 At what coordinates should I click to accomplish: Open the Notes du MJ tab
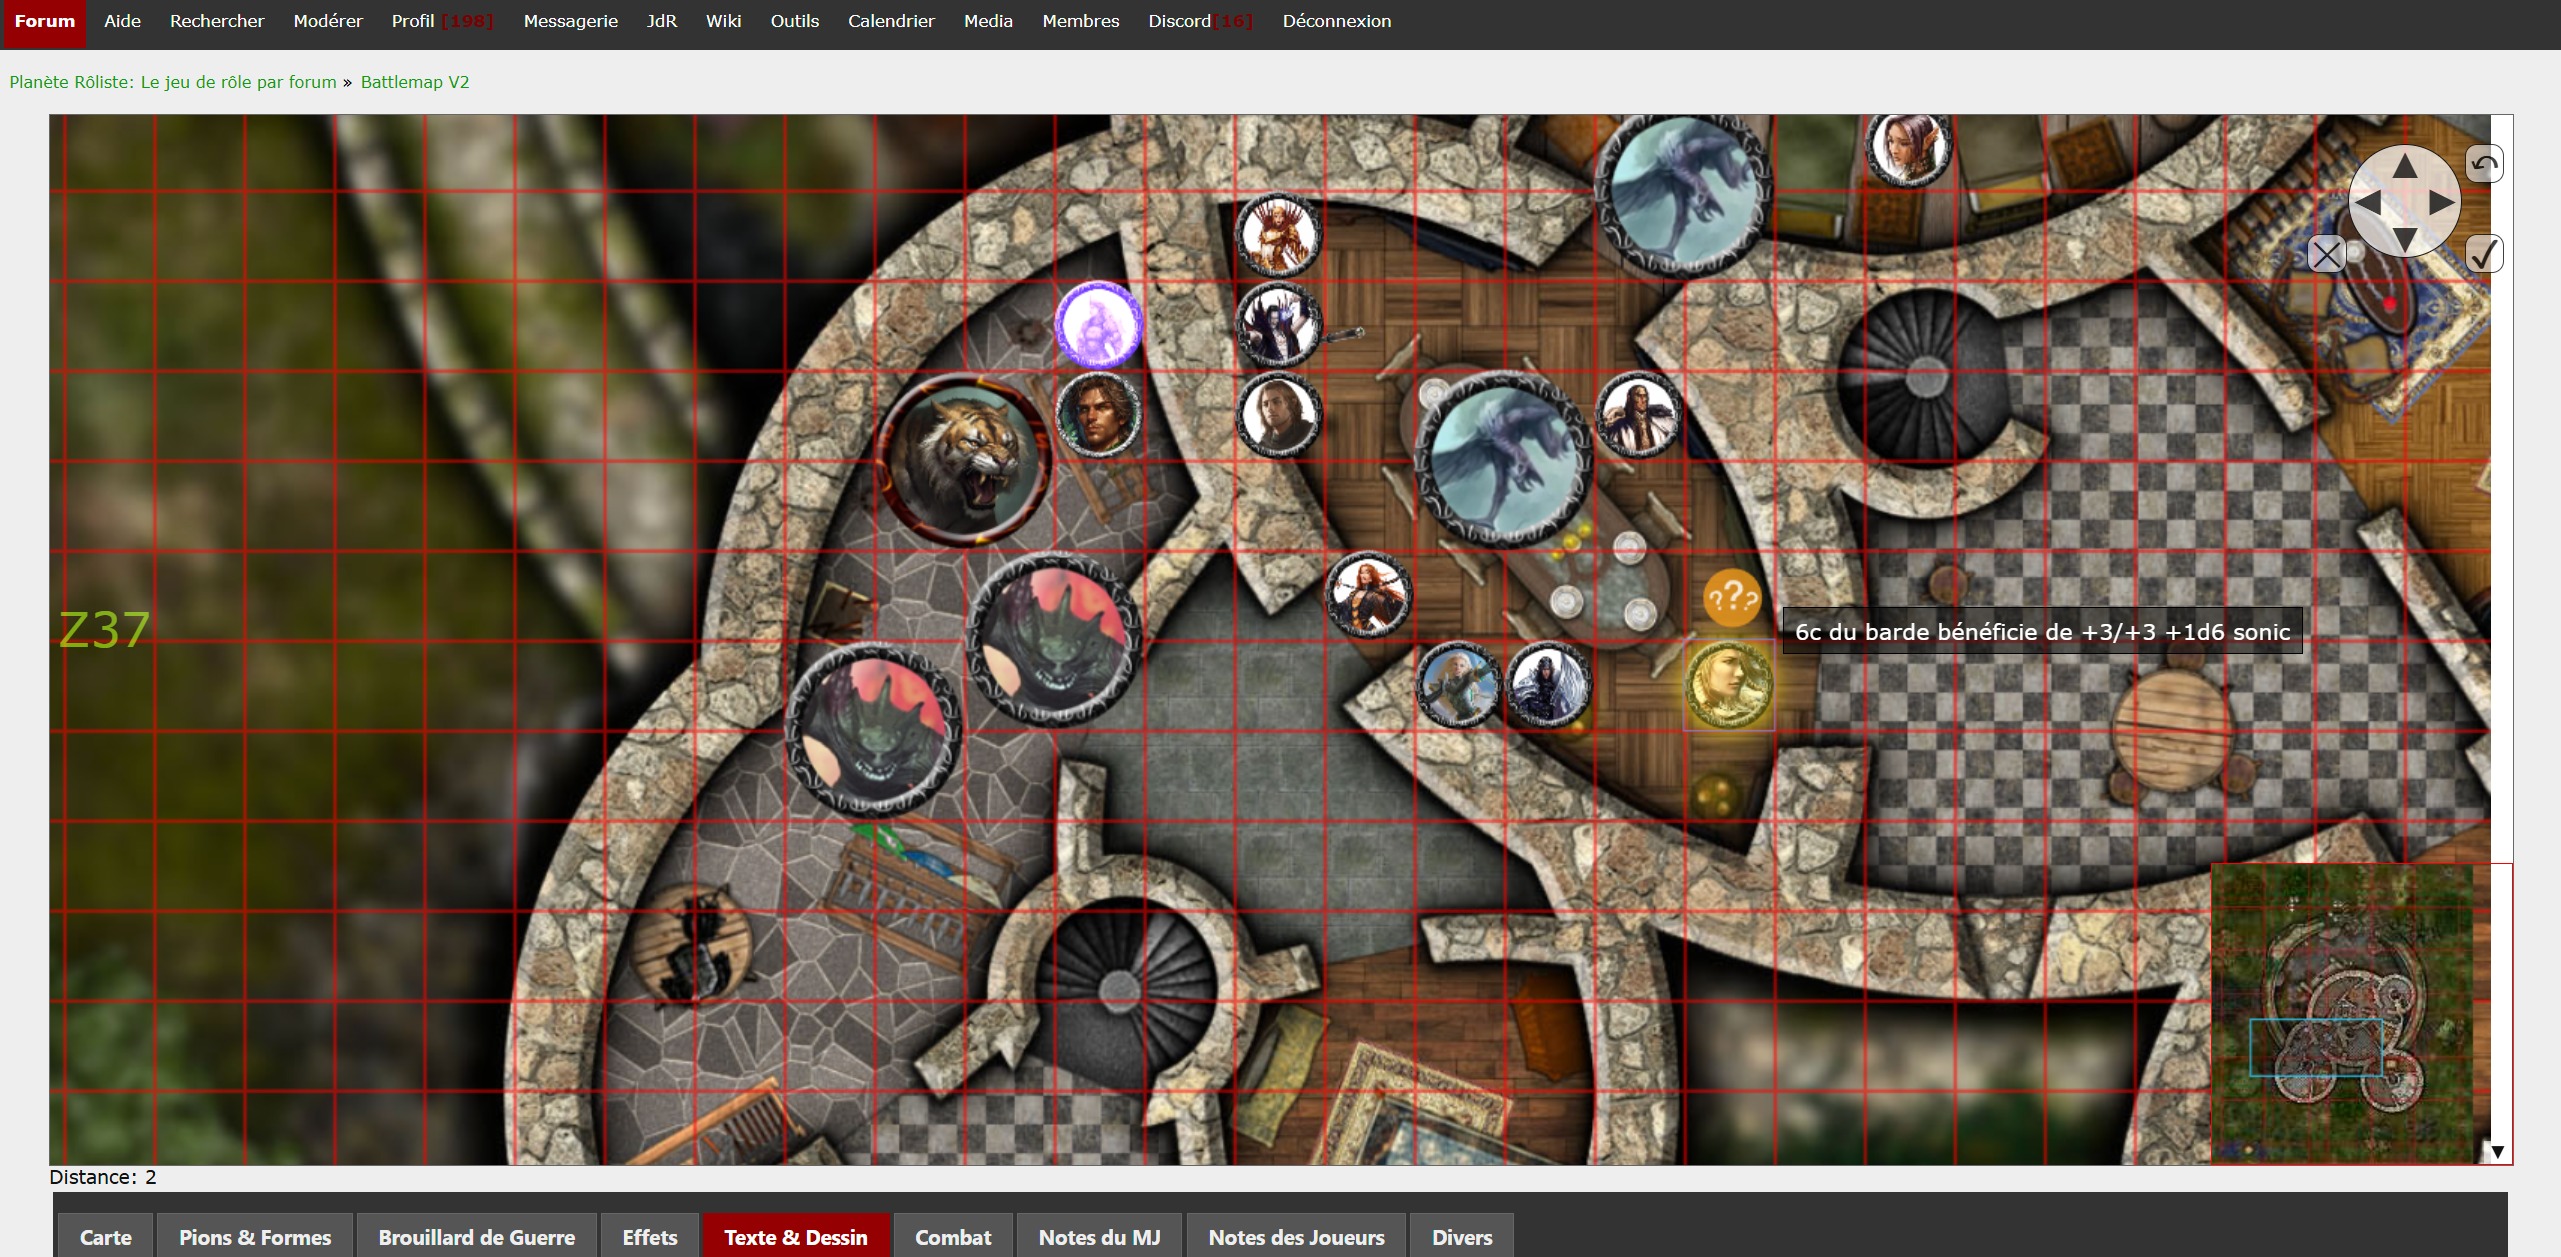click(1099, 1237)
